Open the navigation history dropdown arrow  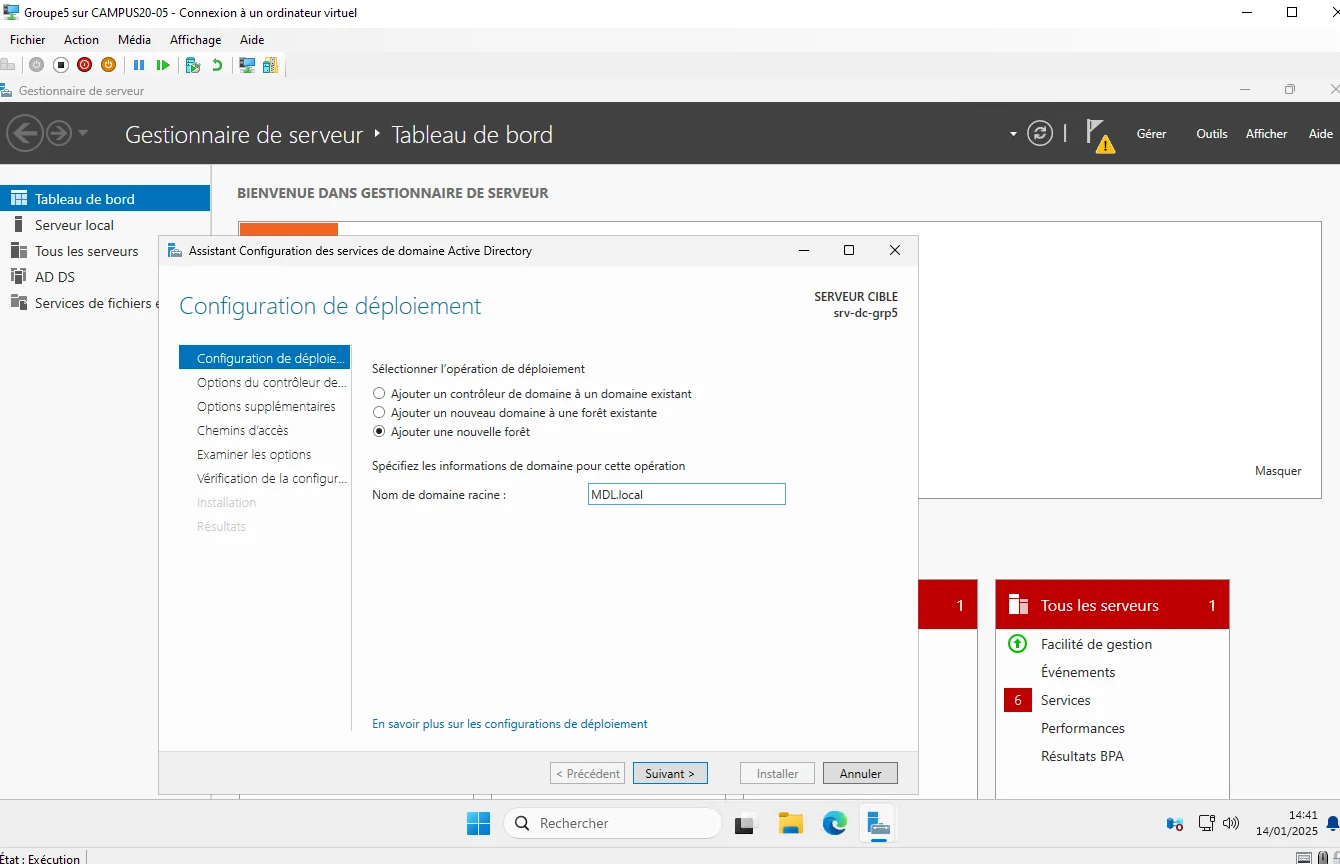click(83, 133)
